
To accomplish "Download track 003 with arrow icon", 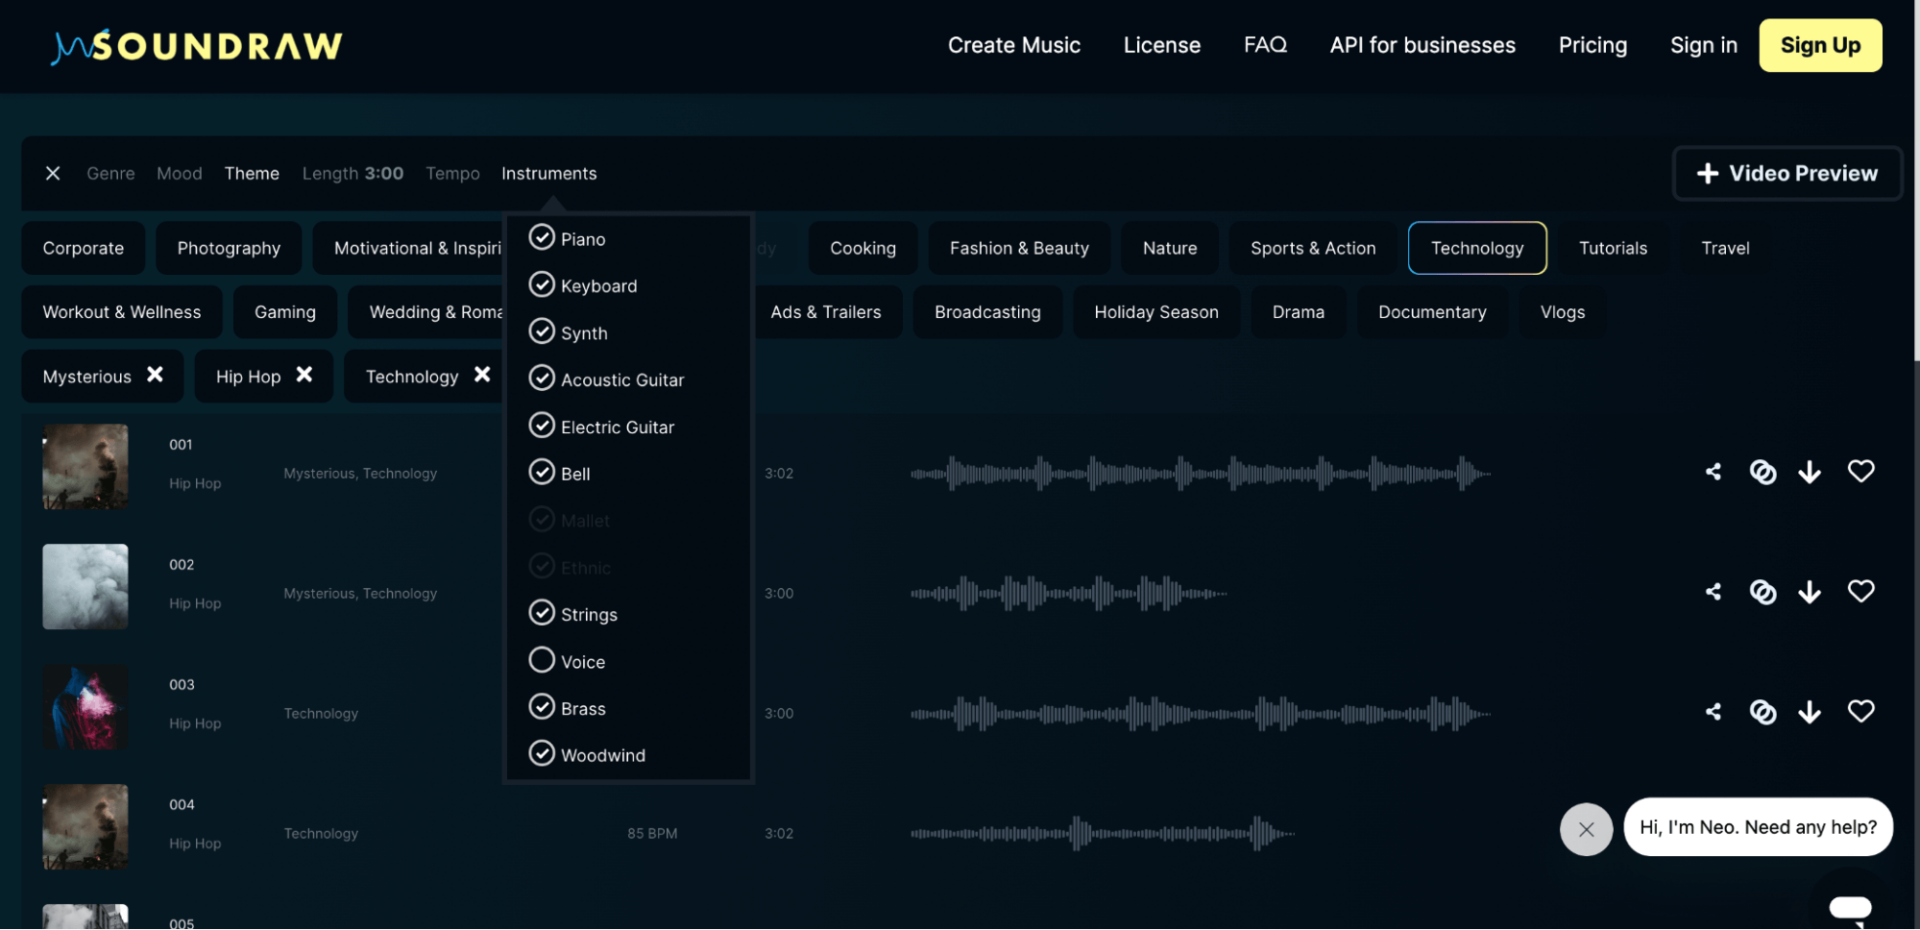I will (1809, 712).
